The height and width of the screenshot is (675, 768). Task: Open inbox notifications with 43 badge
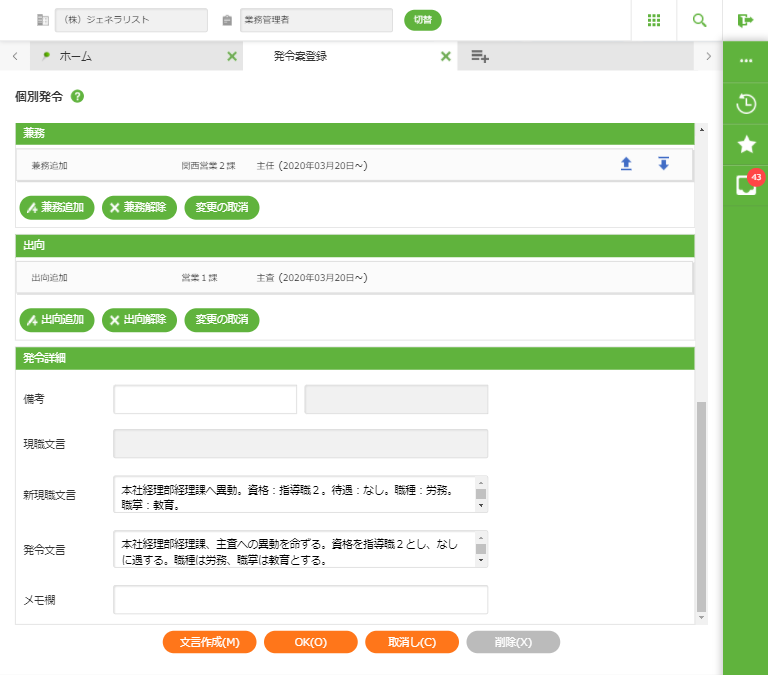coord(745,185)
